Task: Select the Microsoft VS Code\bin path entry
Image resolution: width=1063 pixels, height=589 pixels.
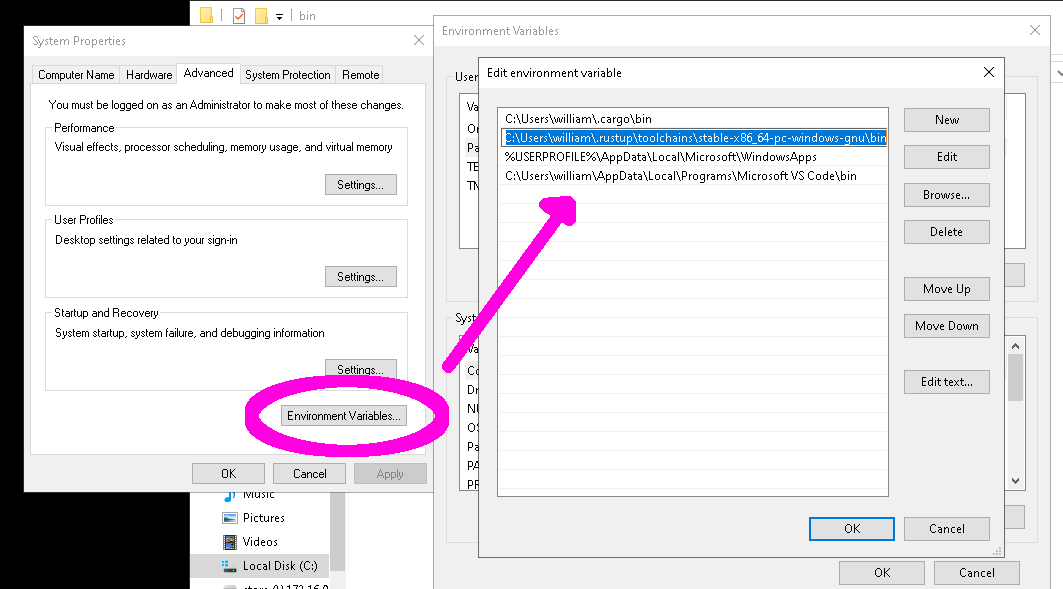Action: (x=680, y=176)
